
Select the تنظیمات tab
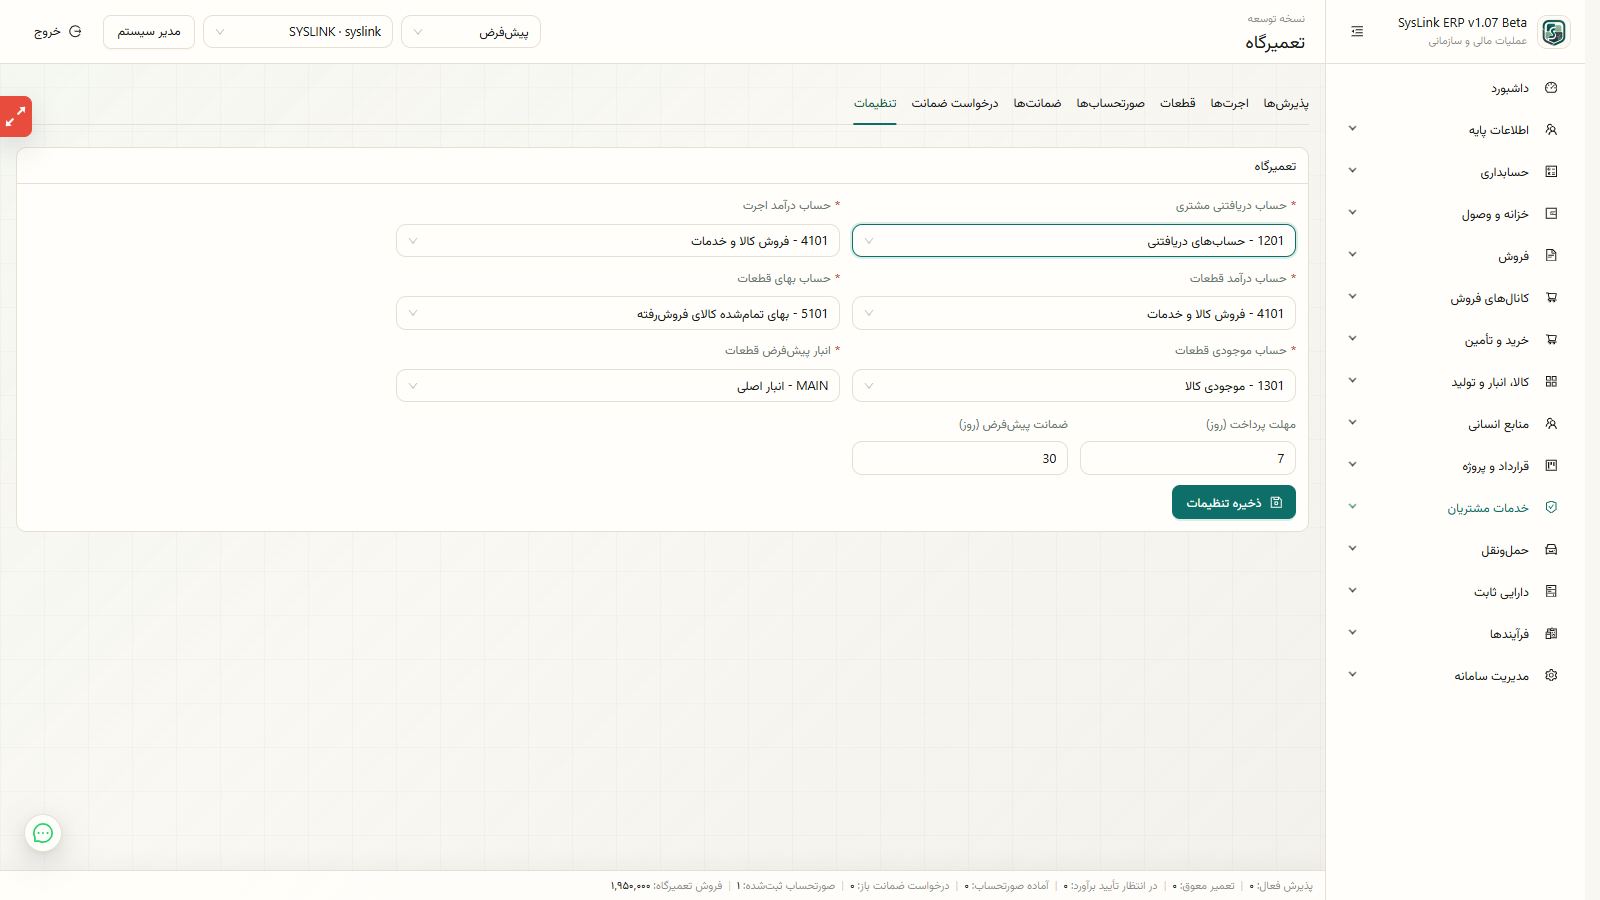click(875, 103)
